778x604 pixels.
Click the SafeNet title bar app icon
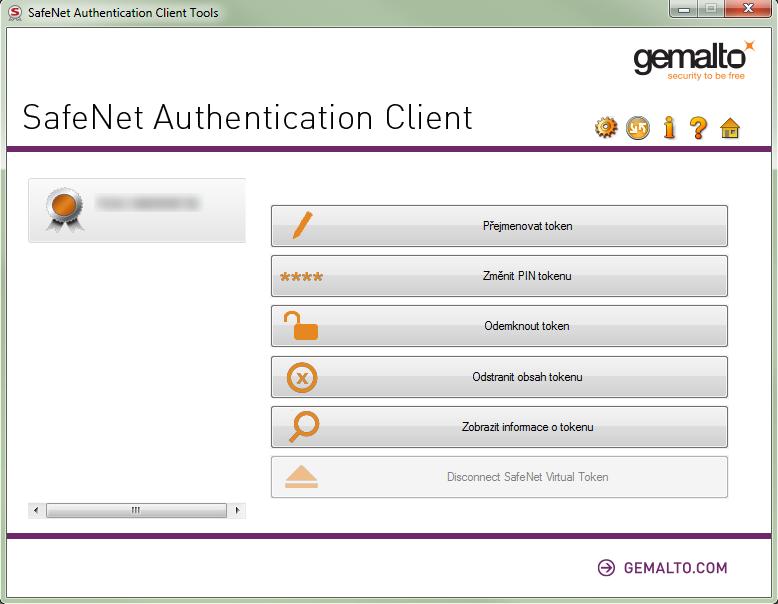15,12
